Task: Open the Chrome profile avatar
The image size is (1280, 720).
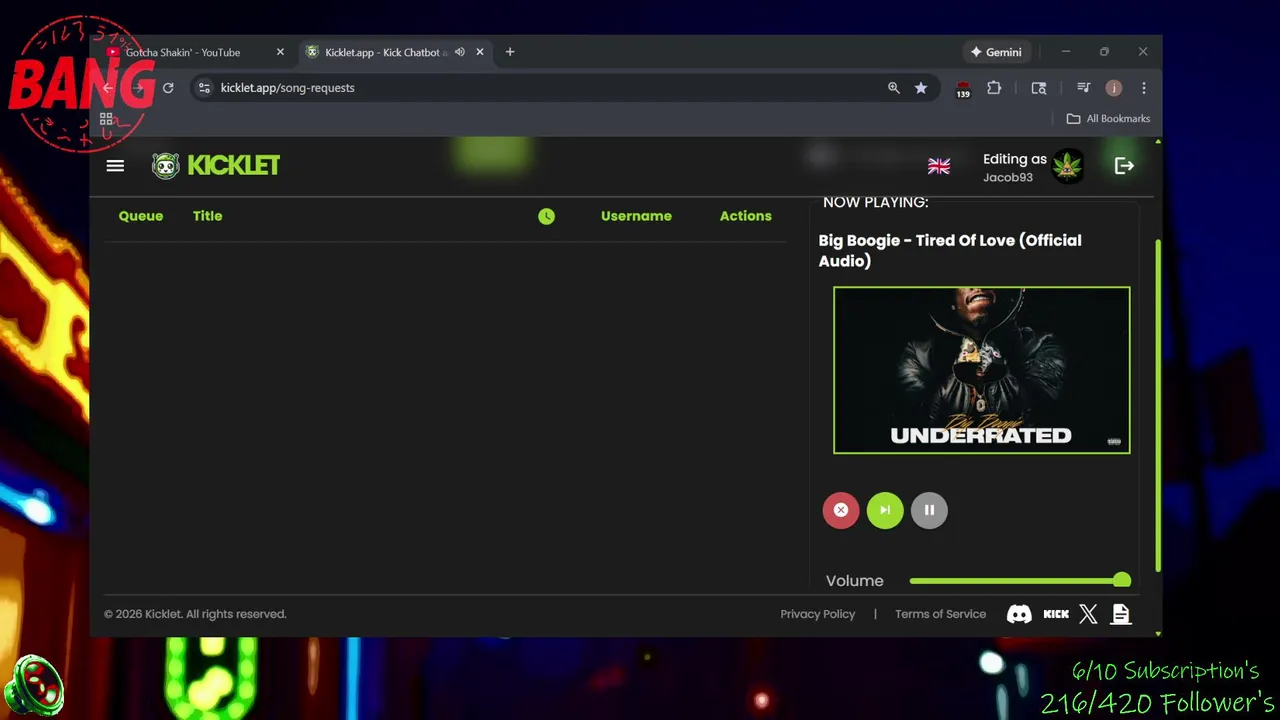Action: coord(1113,88)
